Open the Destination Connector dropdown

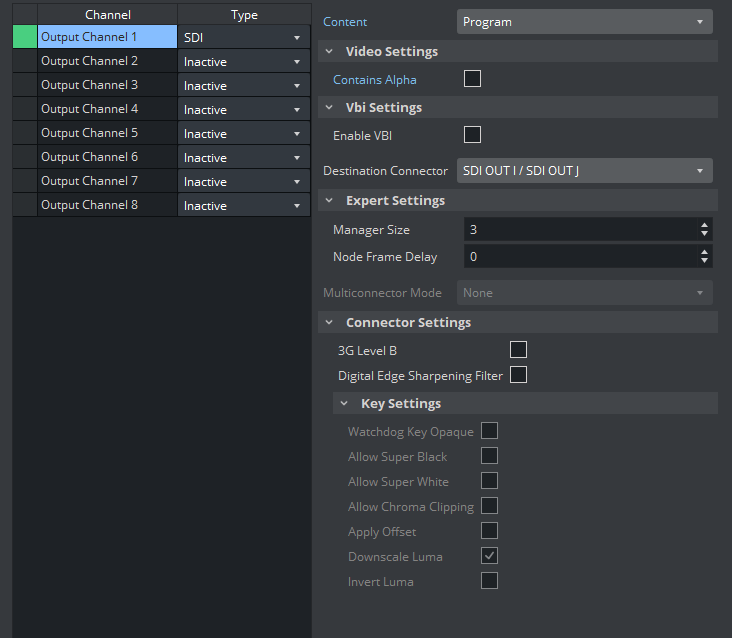click(x=584, y=171)
